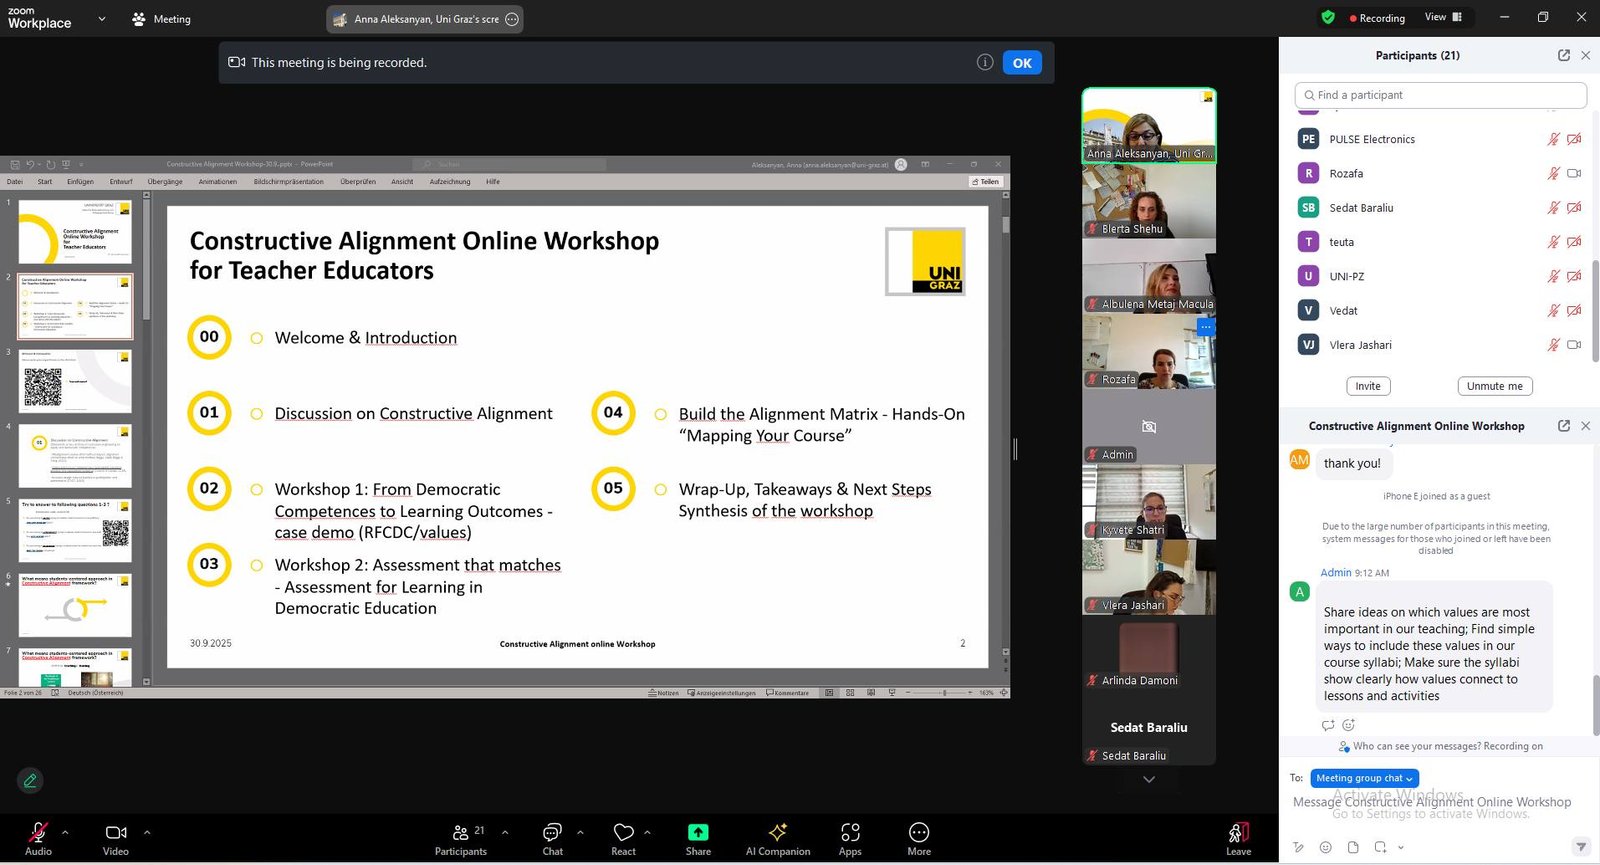1600x865 pixels.
Task: Click the Leave meeting icon
Action: (x=1238, y=833)
